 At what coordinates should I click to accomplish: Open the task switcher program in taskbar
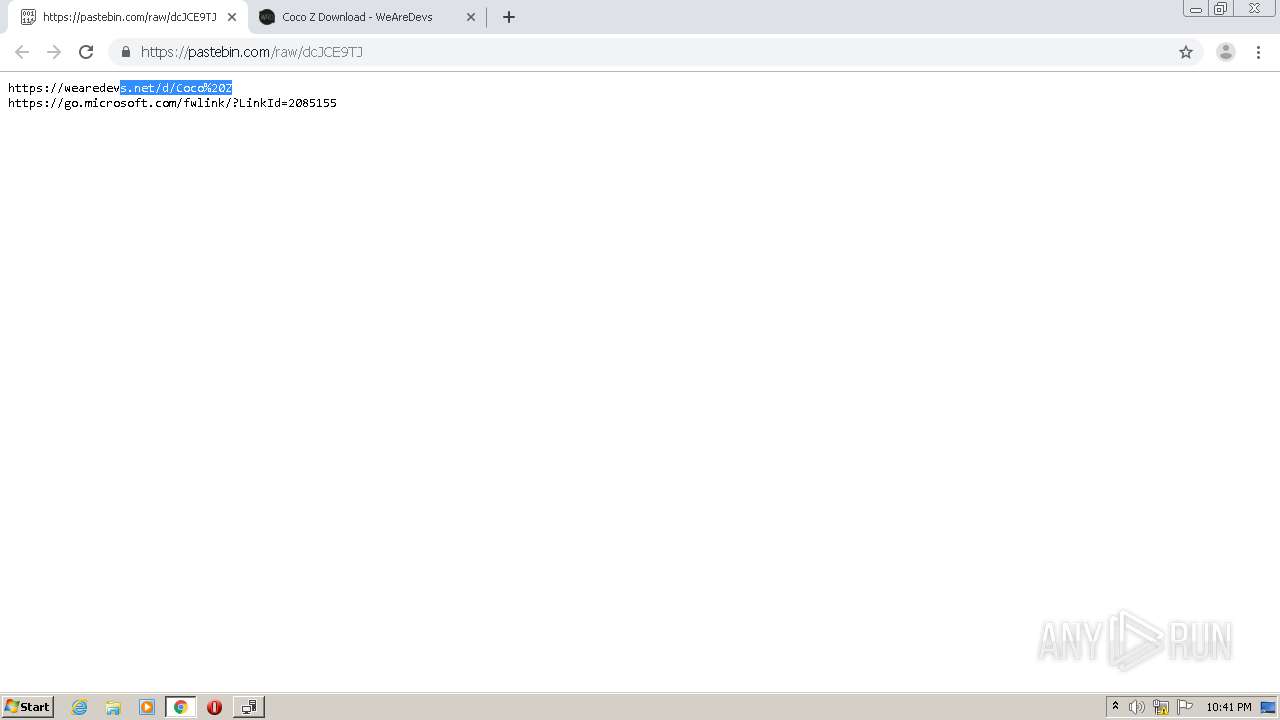[249, 707]
